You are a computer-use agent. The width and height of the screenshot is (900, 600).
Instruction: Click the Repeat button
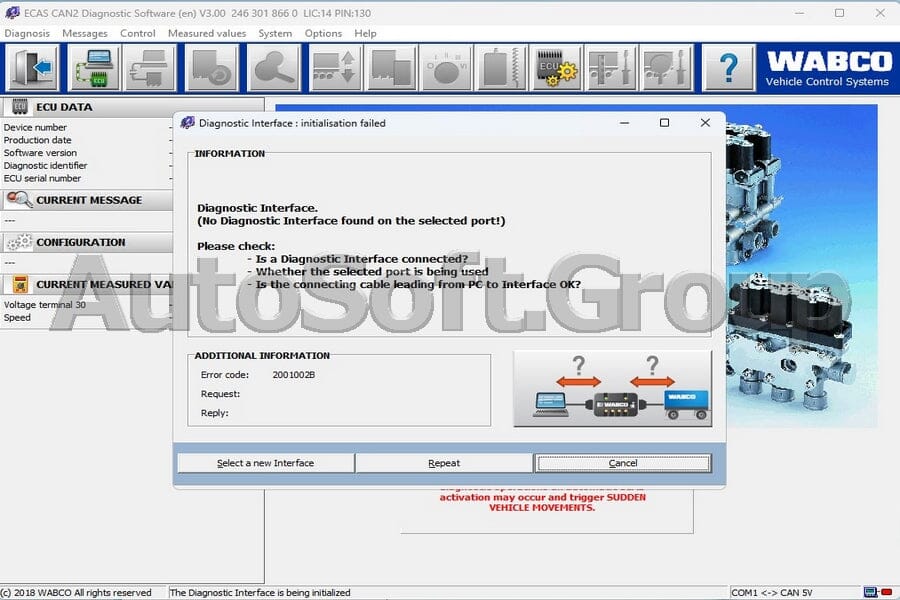click(x=444, y=463)
